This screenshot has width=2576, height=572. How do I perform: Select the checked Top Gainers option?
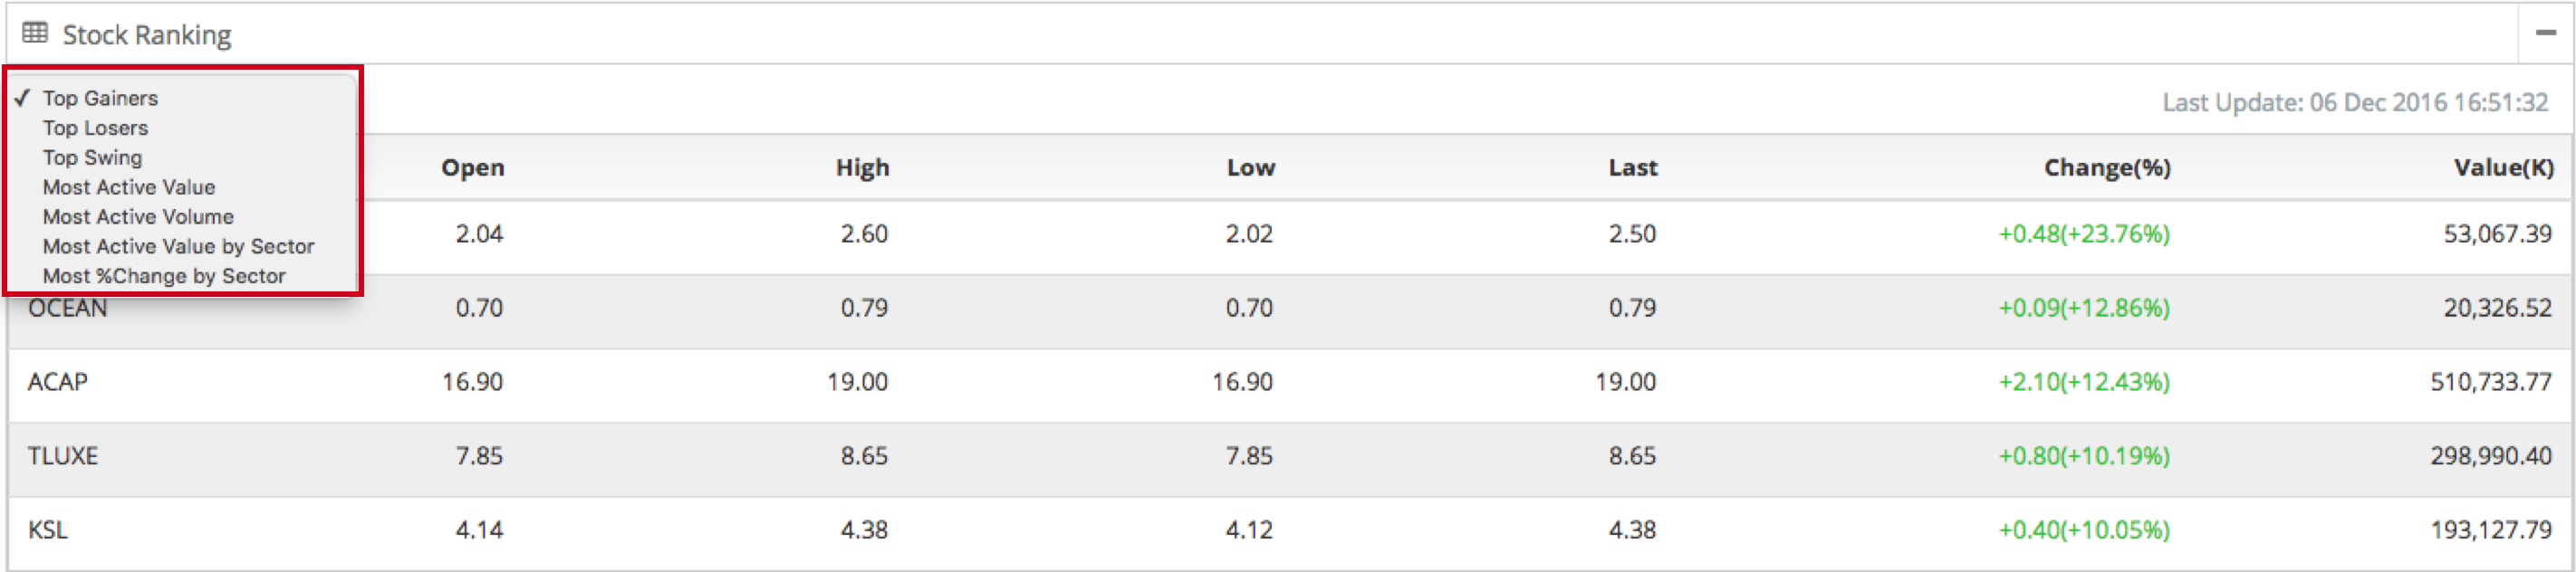(x=100, y=98)
